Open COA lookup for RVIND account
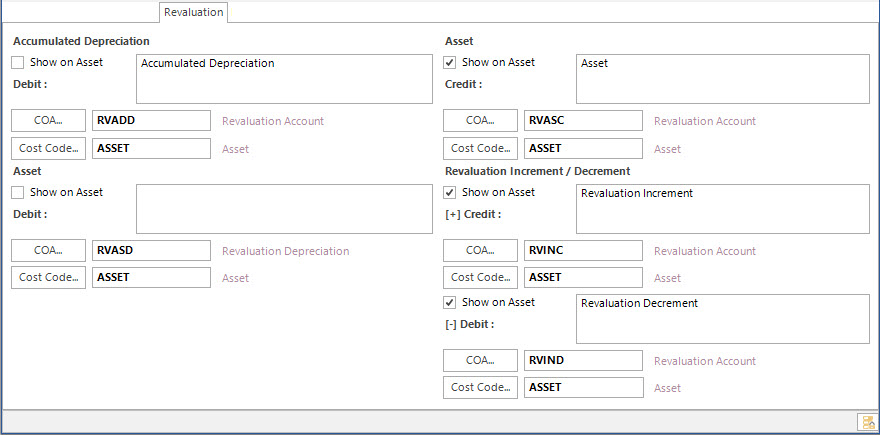 [480, 361]
